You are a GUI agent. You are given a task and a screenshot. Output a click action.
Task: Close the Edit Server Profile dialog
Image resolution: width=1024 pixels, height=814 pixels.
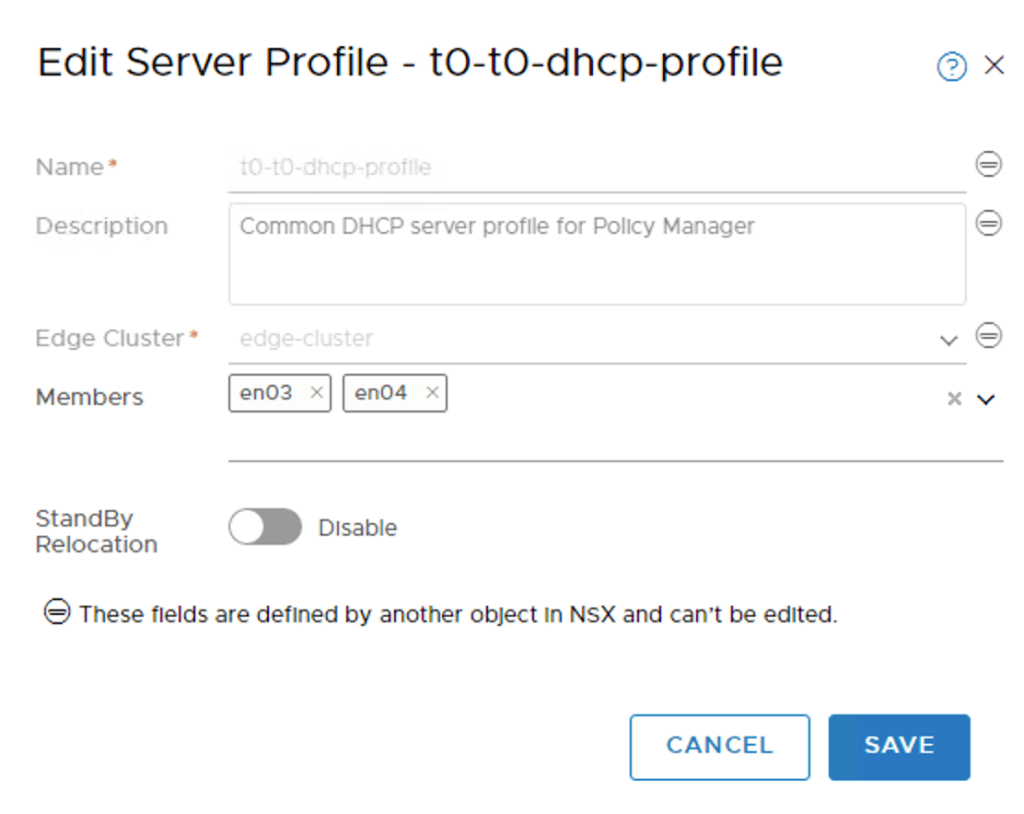pos(994,66)
